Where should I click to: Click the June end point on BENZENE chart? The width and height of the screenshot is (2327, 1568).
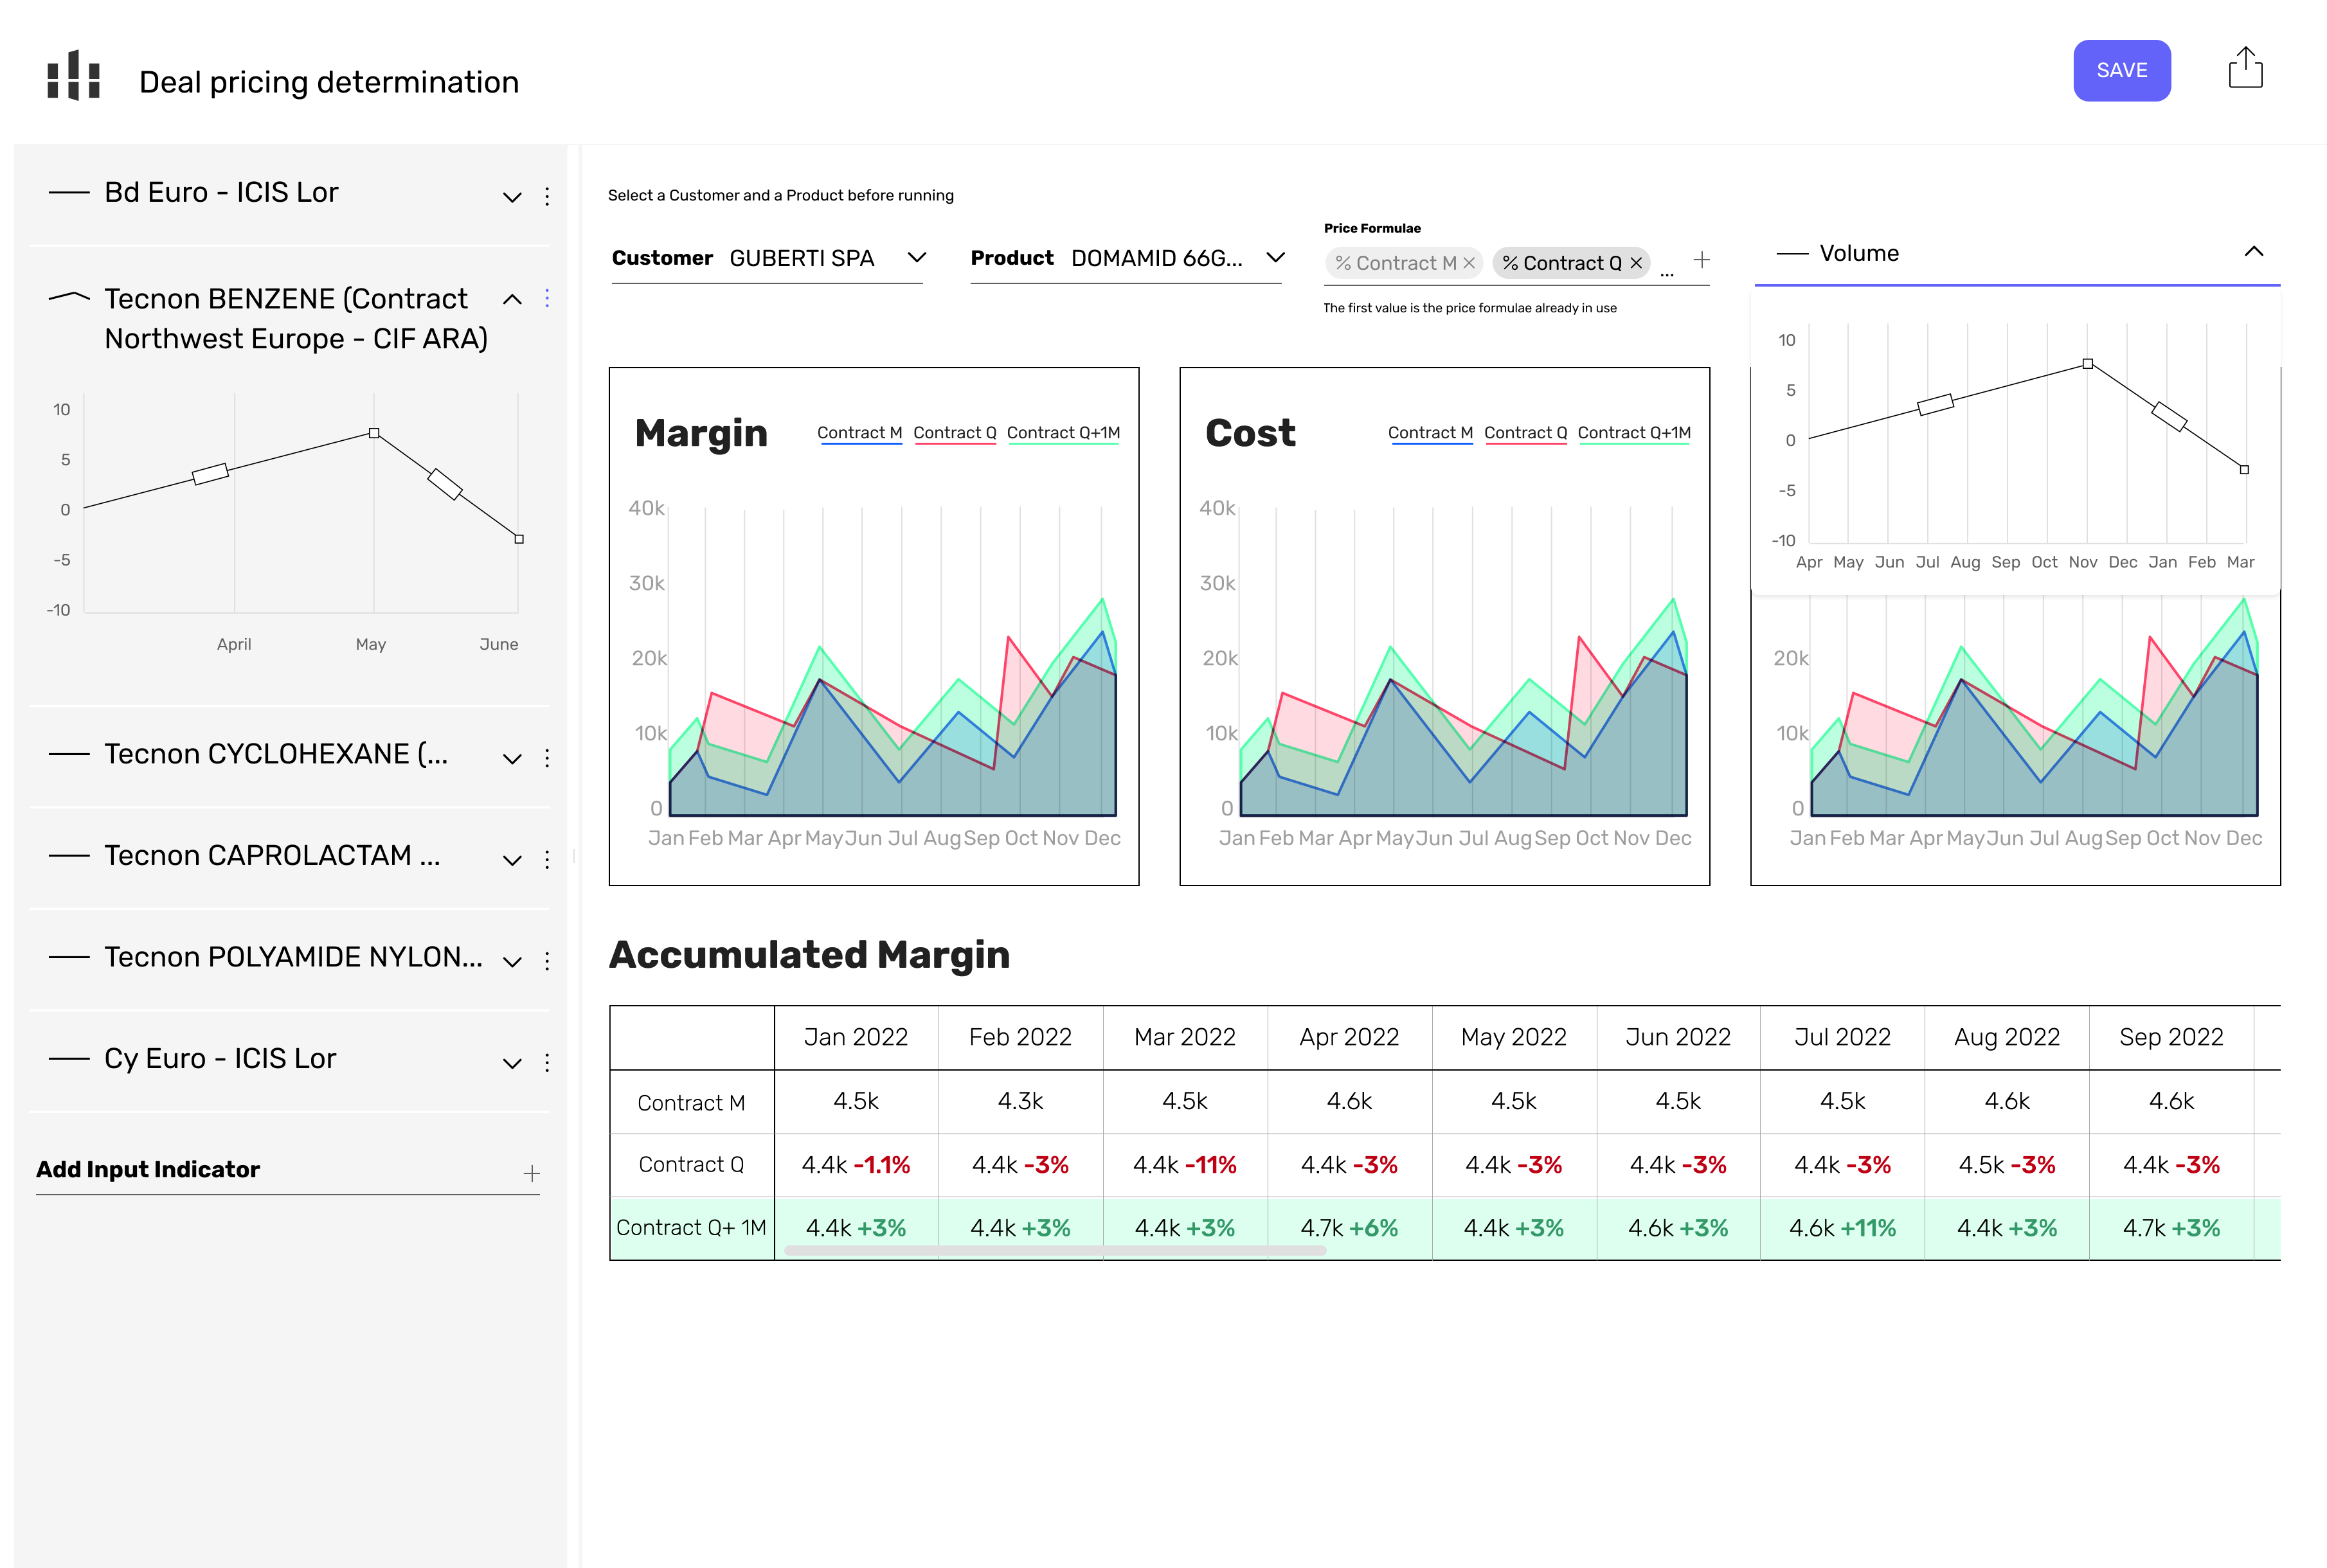click(x=519, y=539)
